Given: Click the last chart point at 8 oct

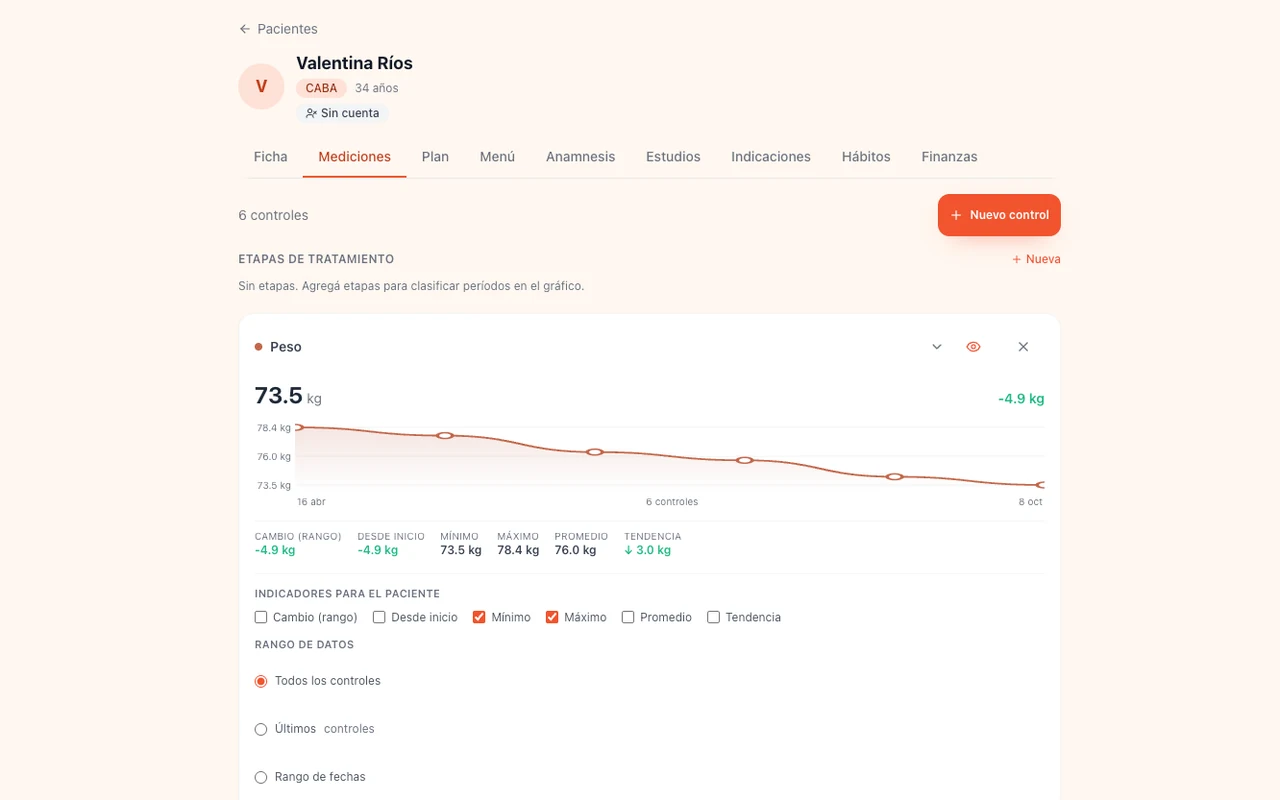Looking at the screenshot, I should 1042,485.
